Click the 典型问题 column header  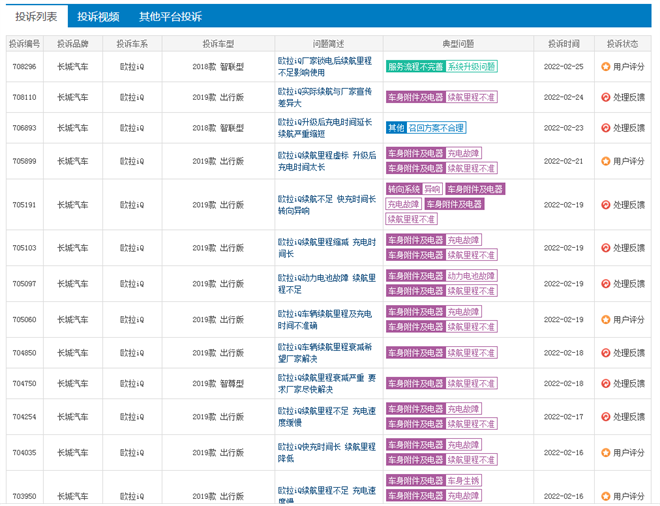coord(458,44)
